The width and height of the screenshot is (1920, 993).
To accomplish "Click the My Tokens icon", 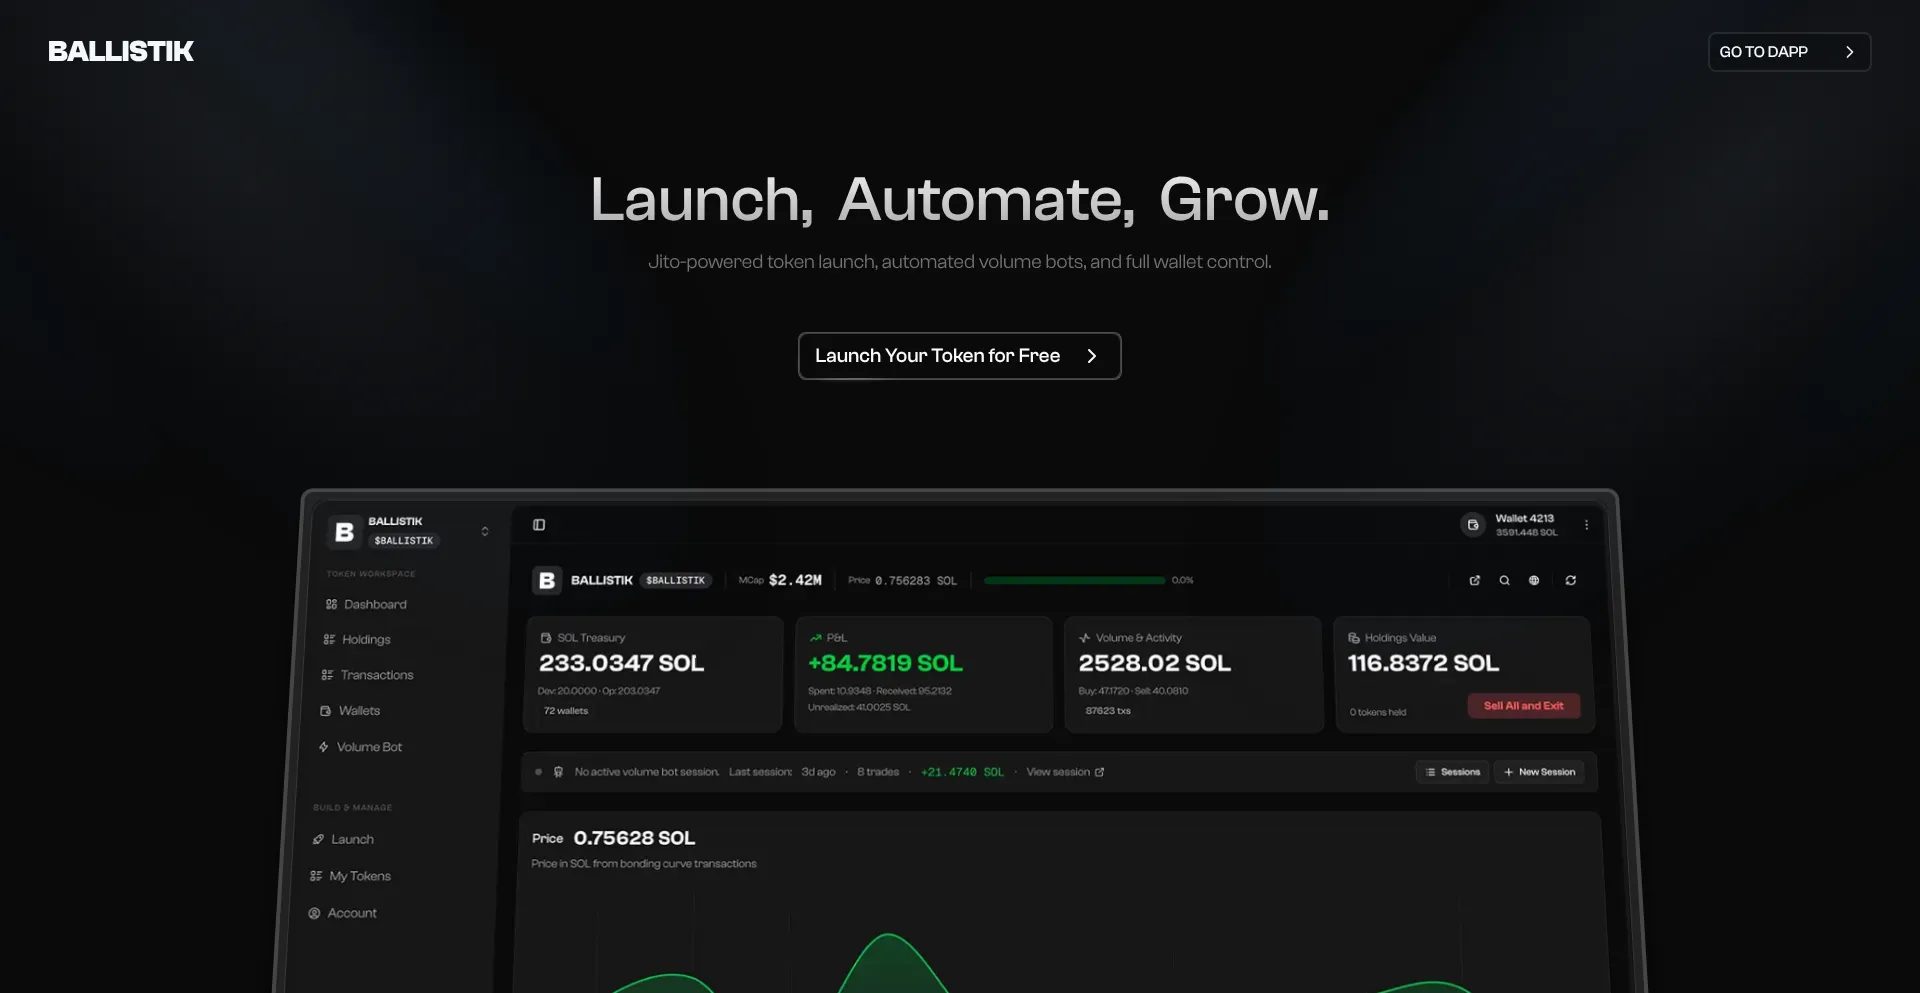I will 316,876.
